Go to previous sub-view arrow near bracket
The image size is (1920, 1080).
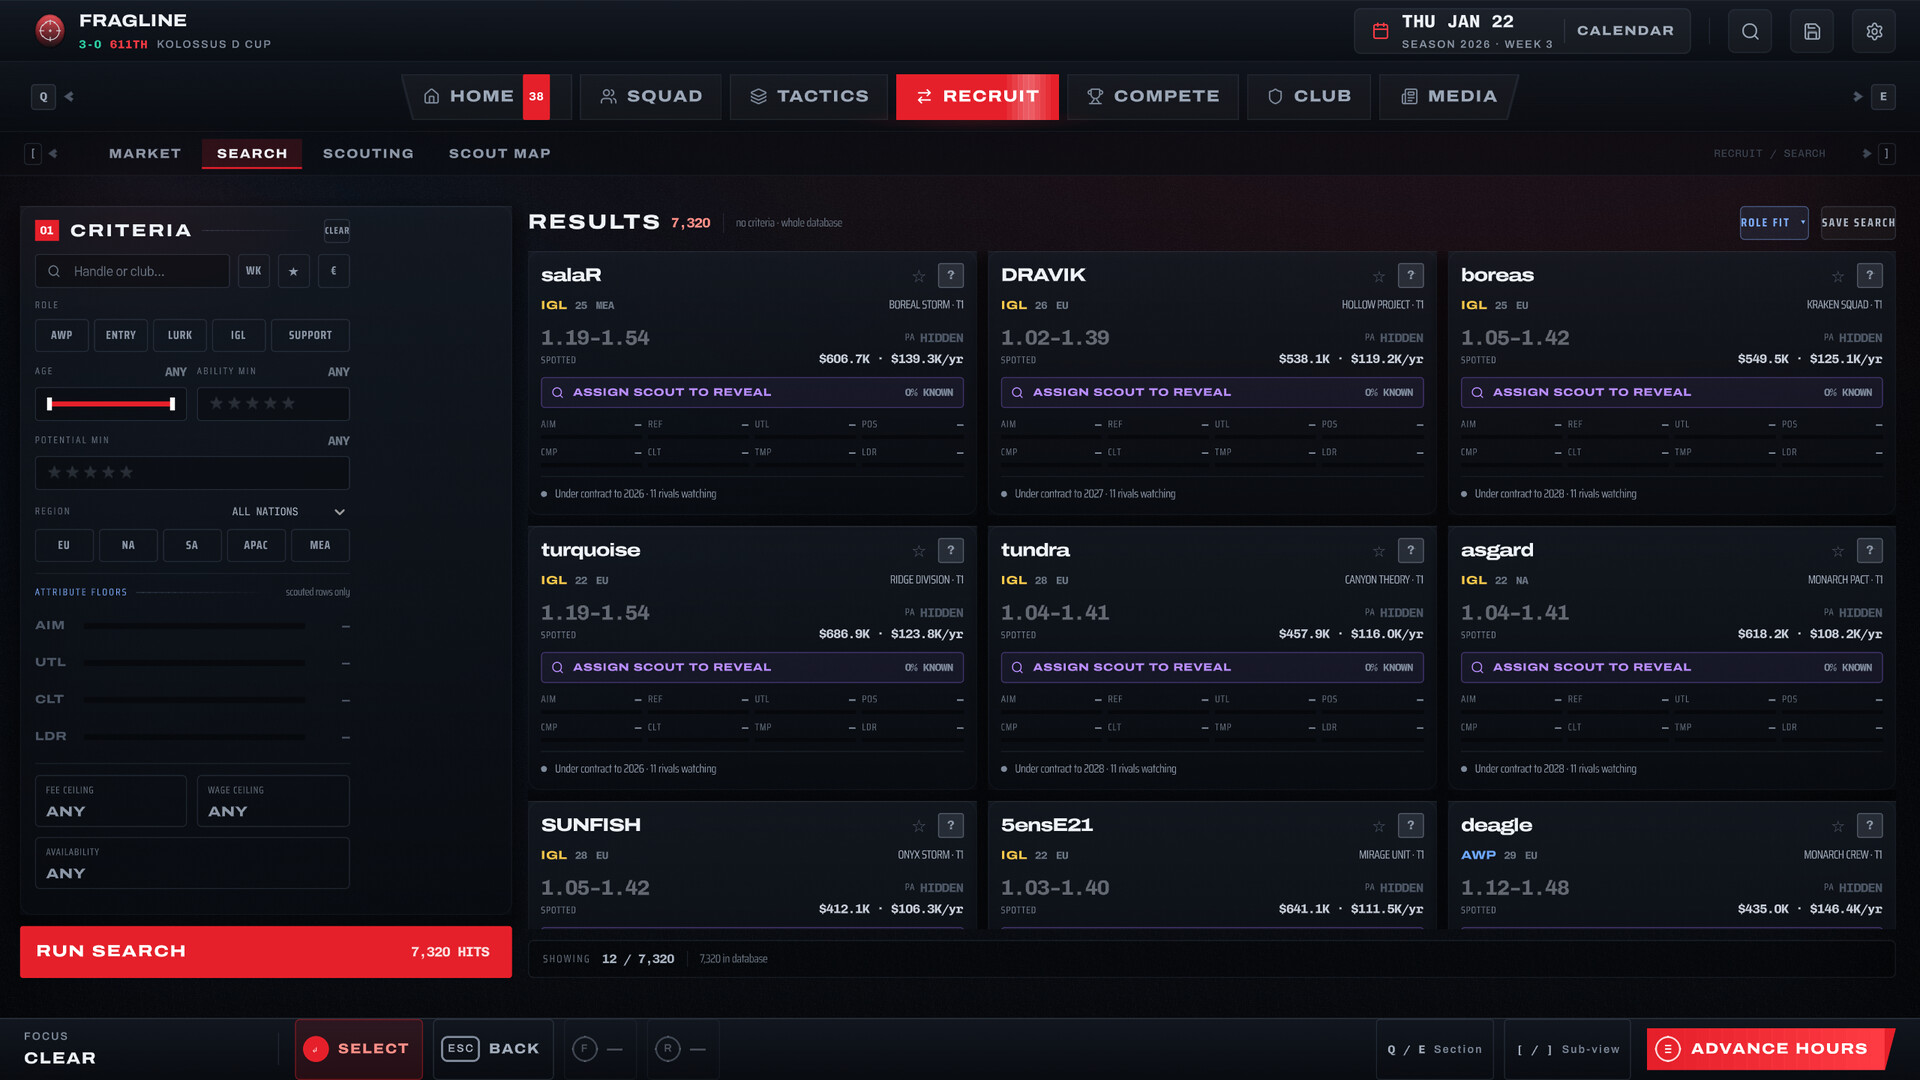53,153
